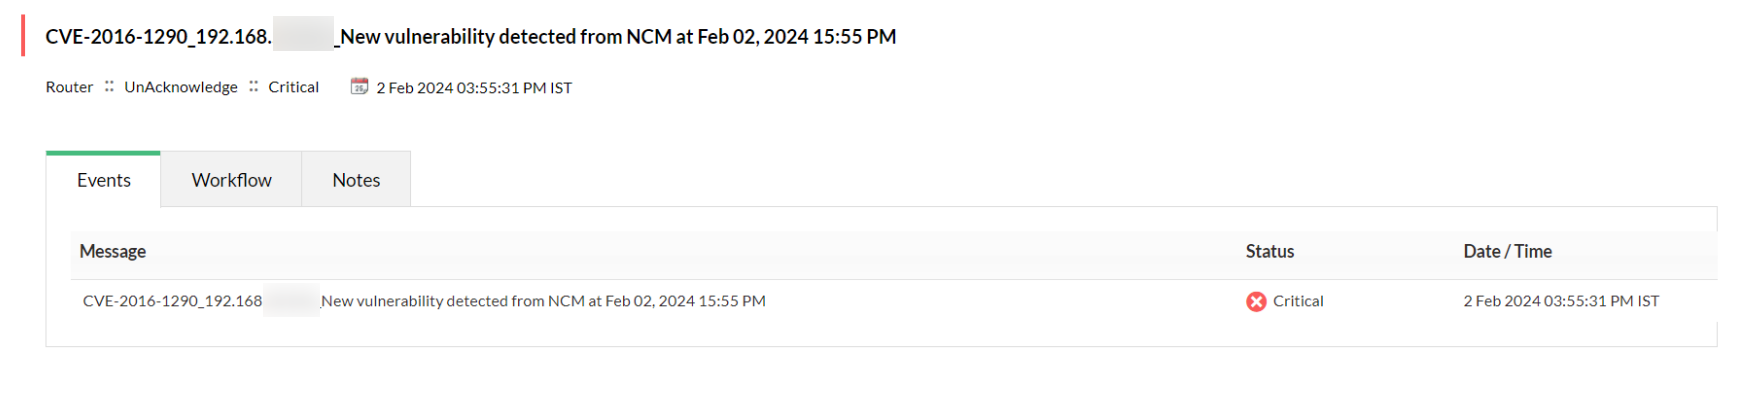Image resolution: width=1738 pixels, height=419 pixels.
Task: Click the calendar icon beside the alarm timestamp
Action: pos(359,87)
